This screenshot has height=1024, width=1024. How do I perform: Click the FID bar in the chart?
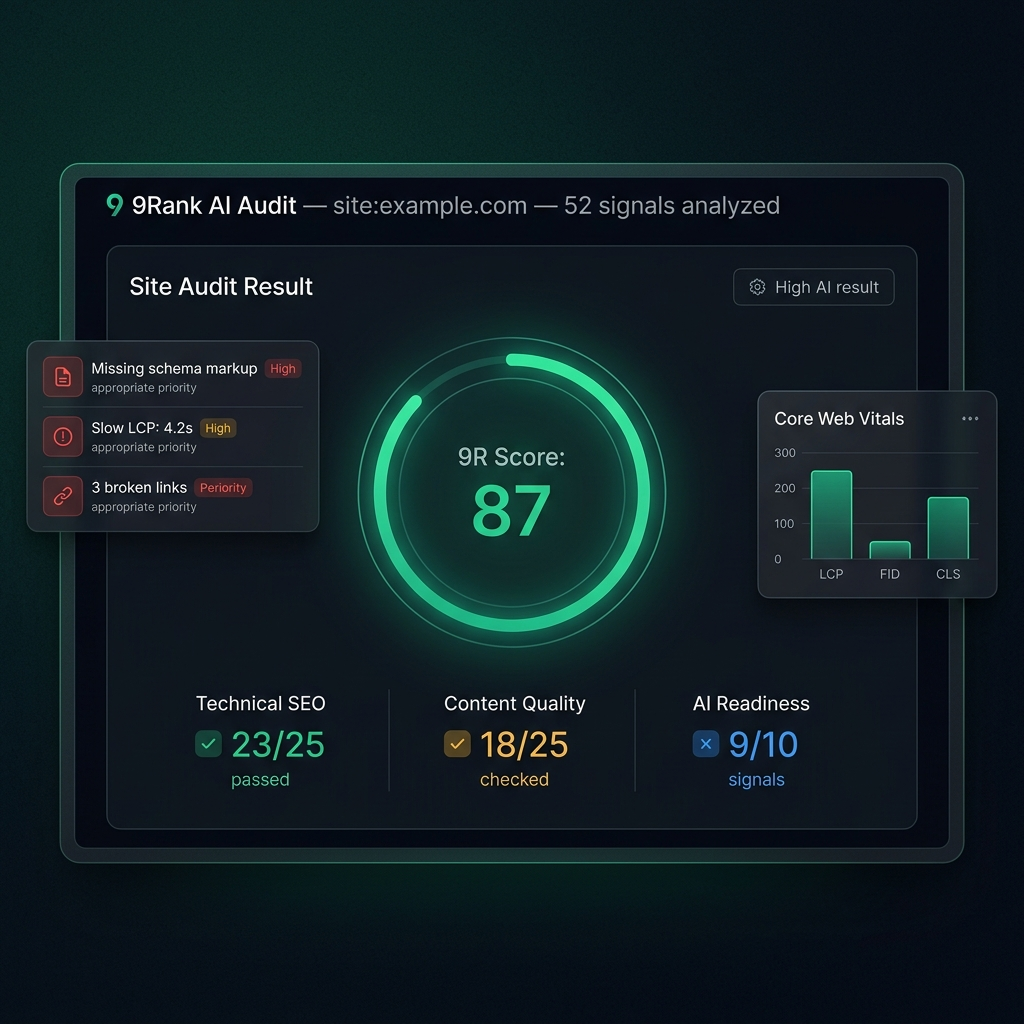tap(889, 550)
